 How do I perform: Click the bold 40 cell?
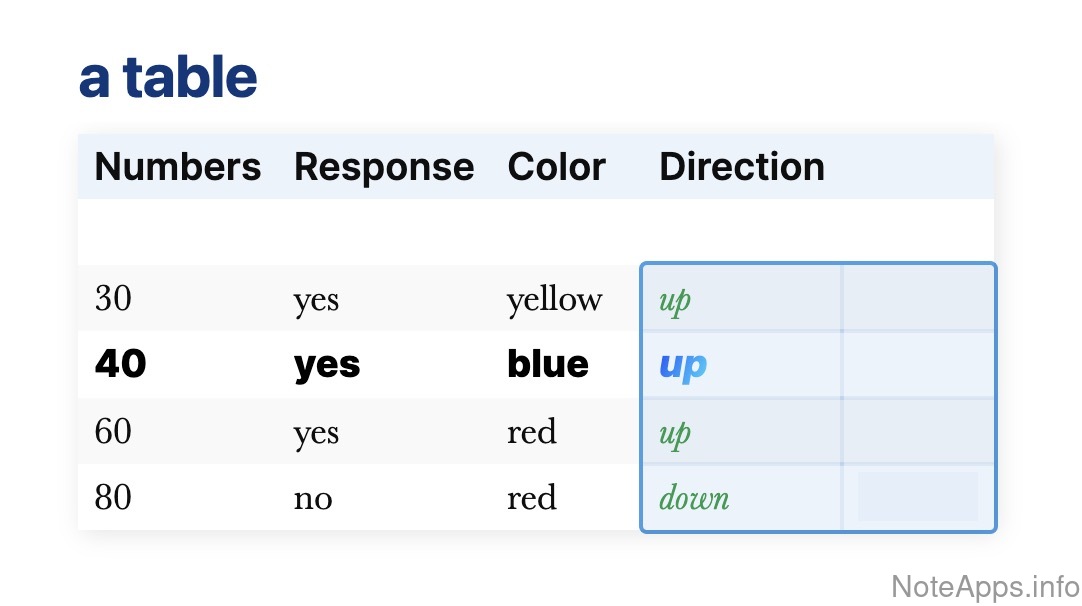click(120, 365)
